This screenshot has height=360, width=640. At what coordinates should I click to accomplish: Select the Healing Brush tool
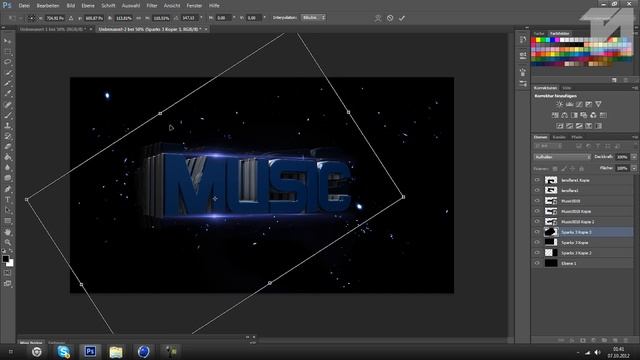pyautogui.click(x=8, y=104)
